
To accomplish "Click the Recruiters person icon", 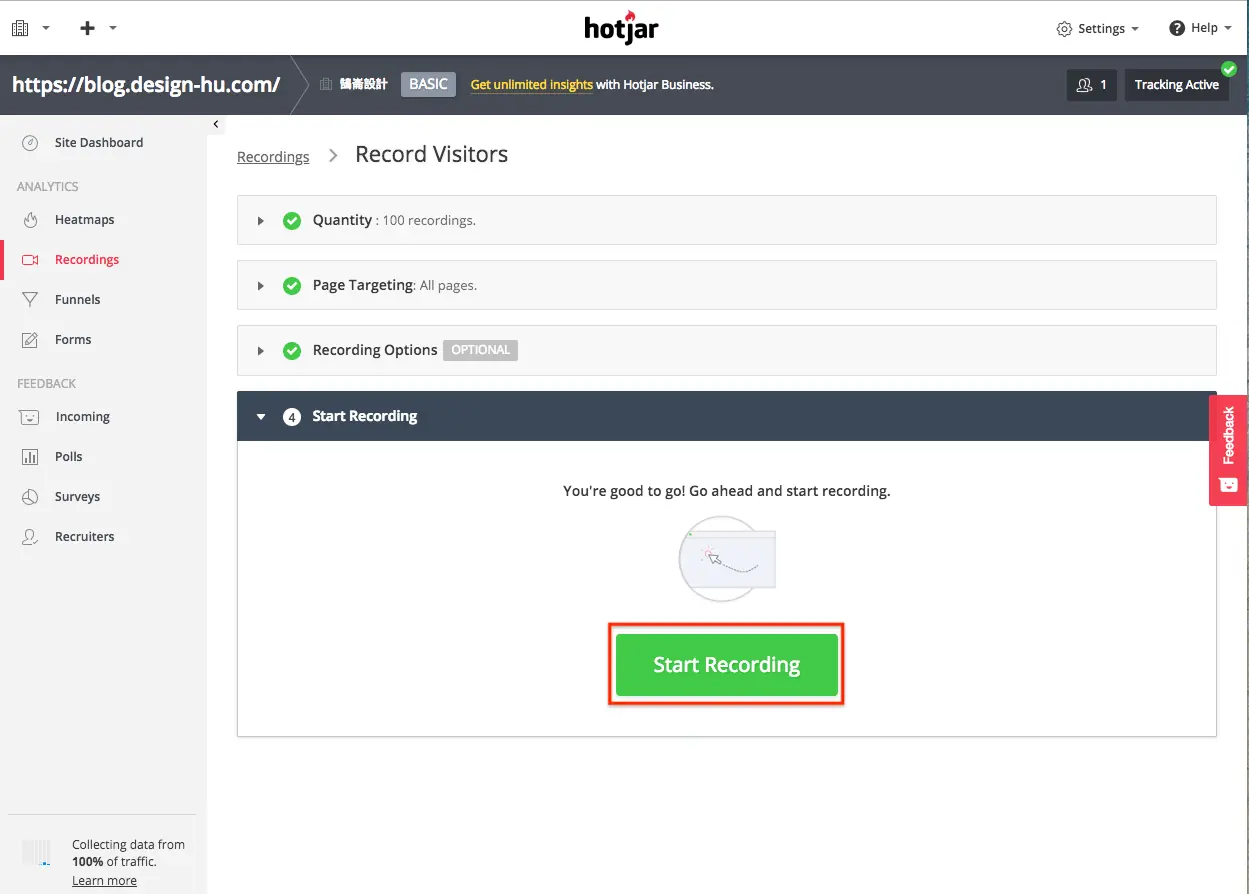I will pyautogui.click(x=30, y=537).
